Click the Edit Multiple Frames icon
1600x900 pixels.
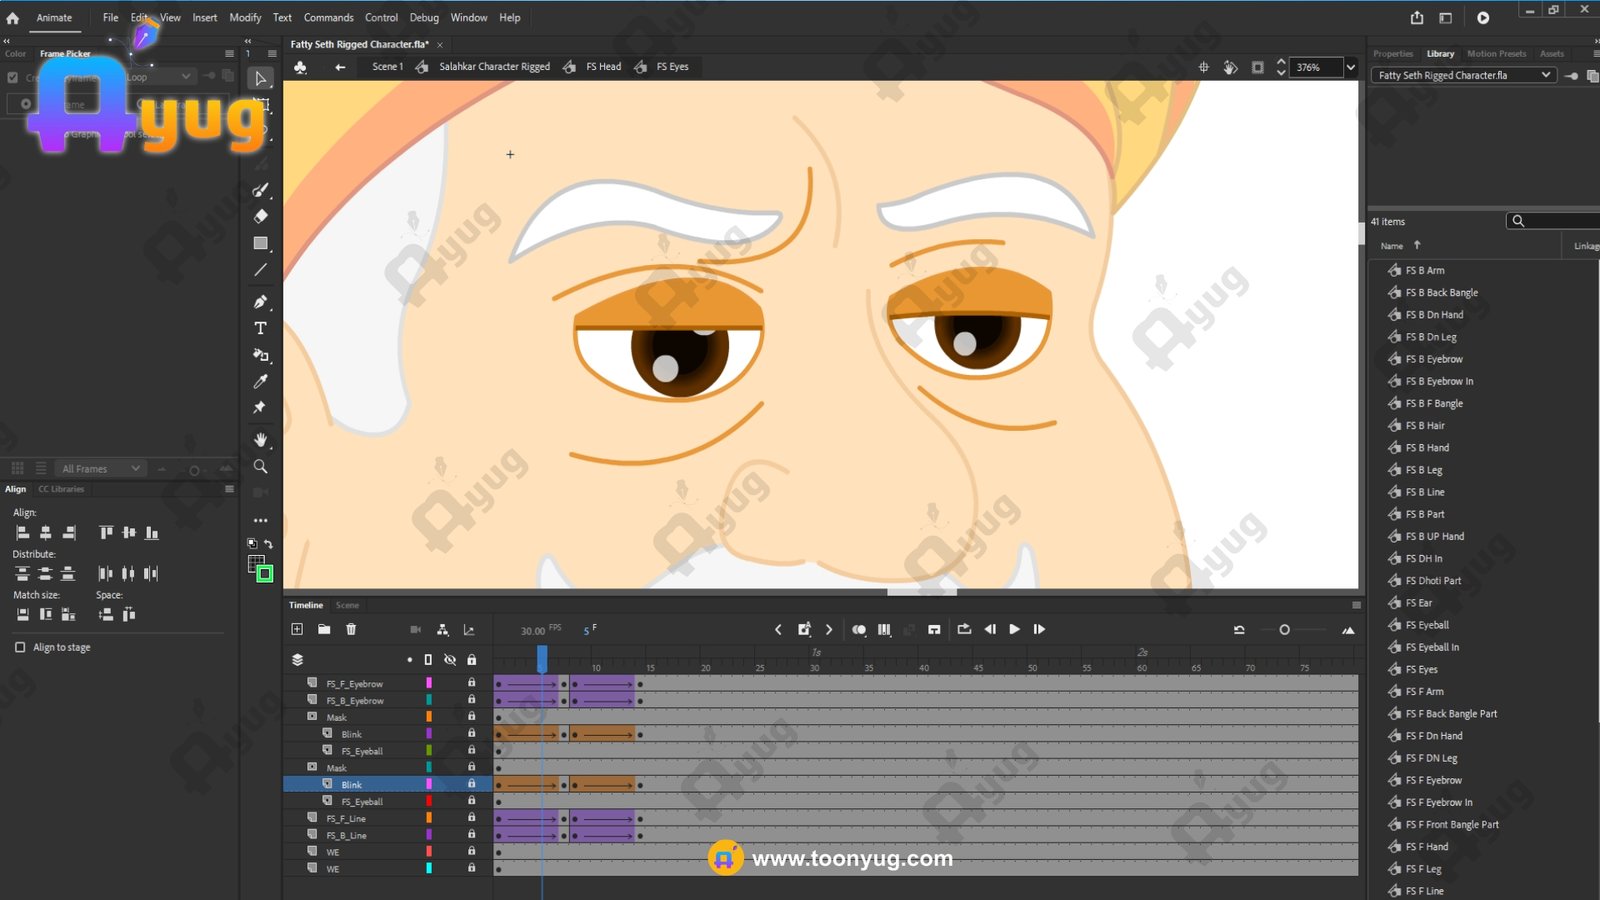(884, 630)
